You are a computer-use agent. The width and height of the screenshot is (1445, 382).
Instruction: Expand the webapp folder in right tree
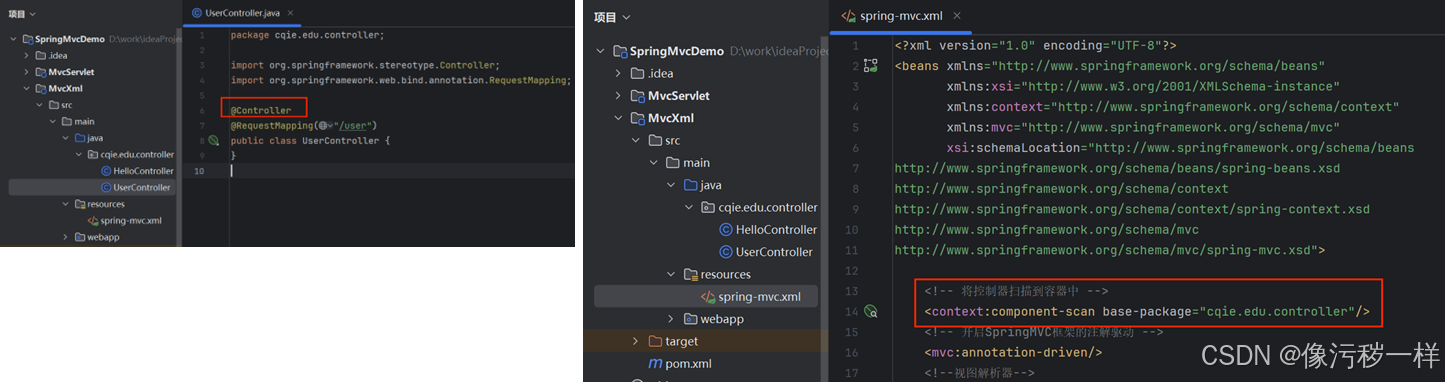pyautogui.click(x=673, y=319)
